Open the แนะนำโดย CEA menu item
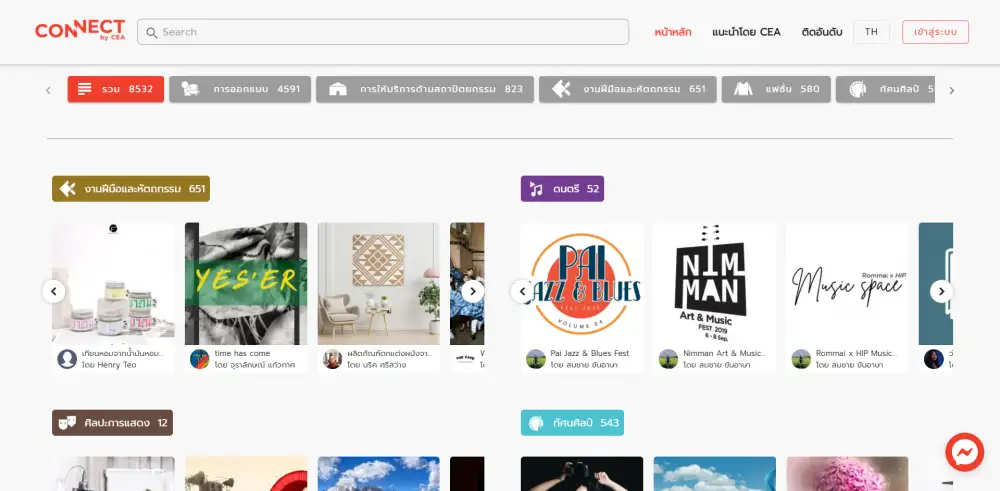 (746, 32)
